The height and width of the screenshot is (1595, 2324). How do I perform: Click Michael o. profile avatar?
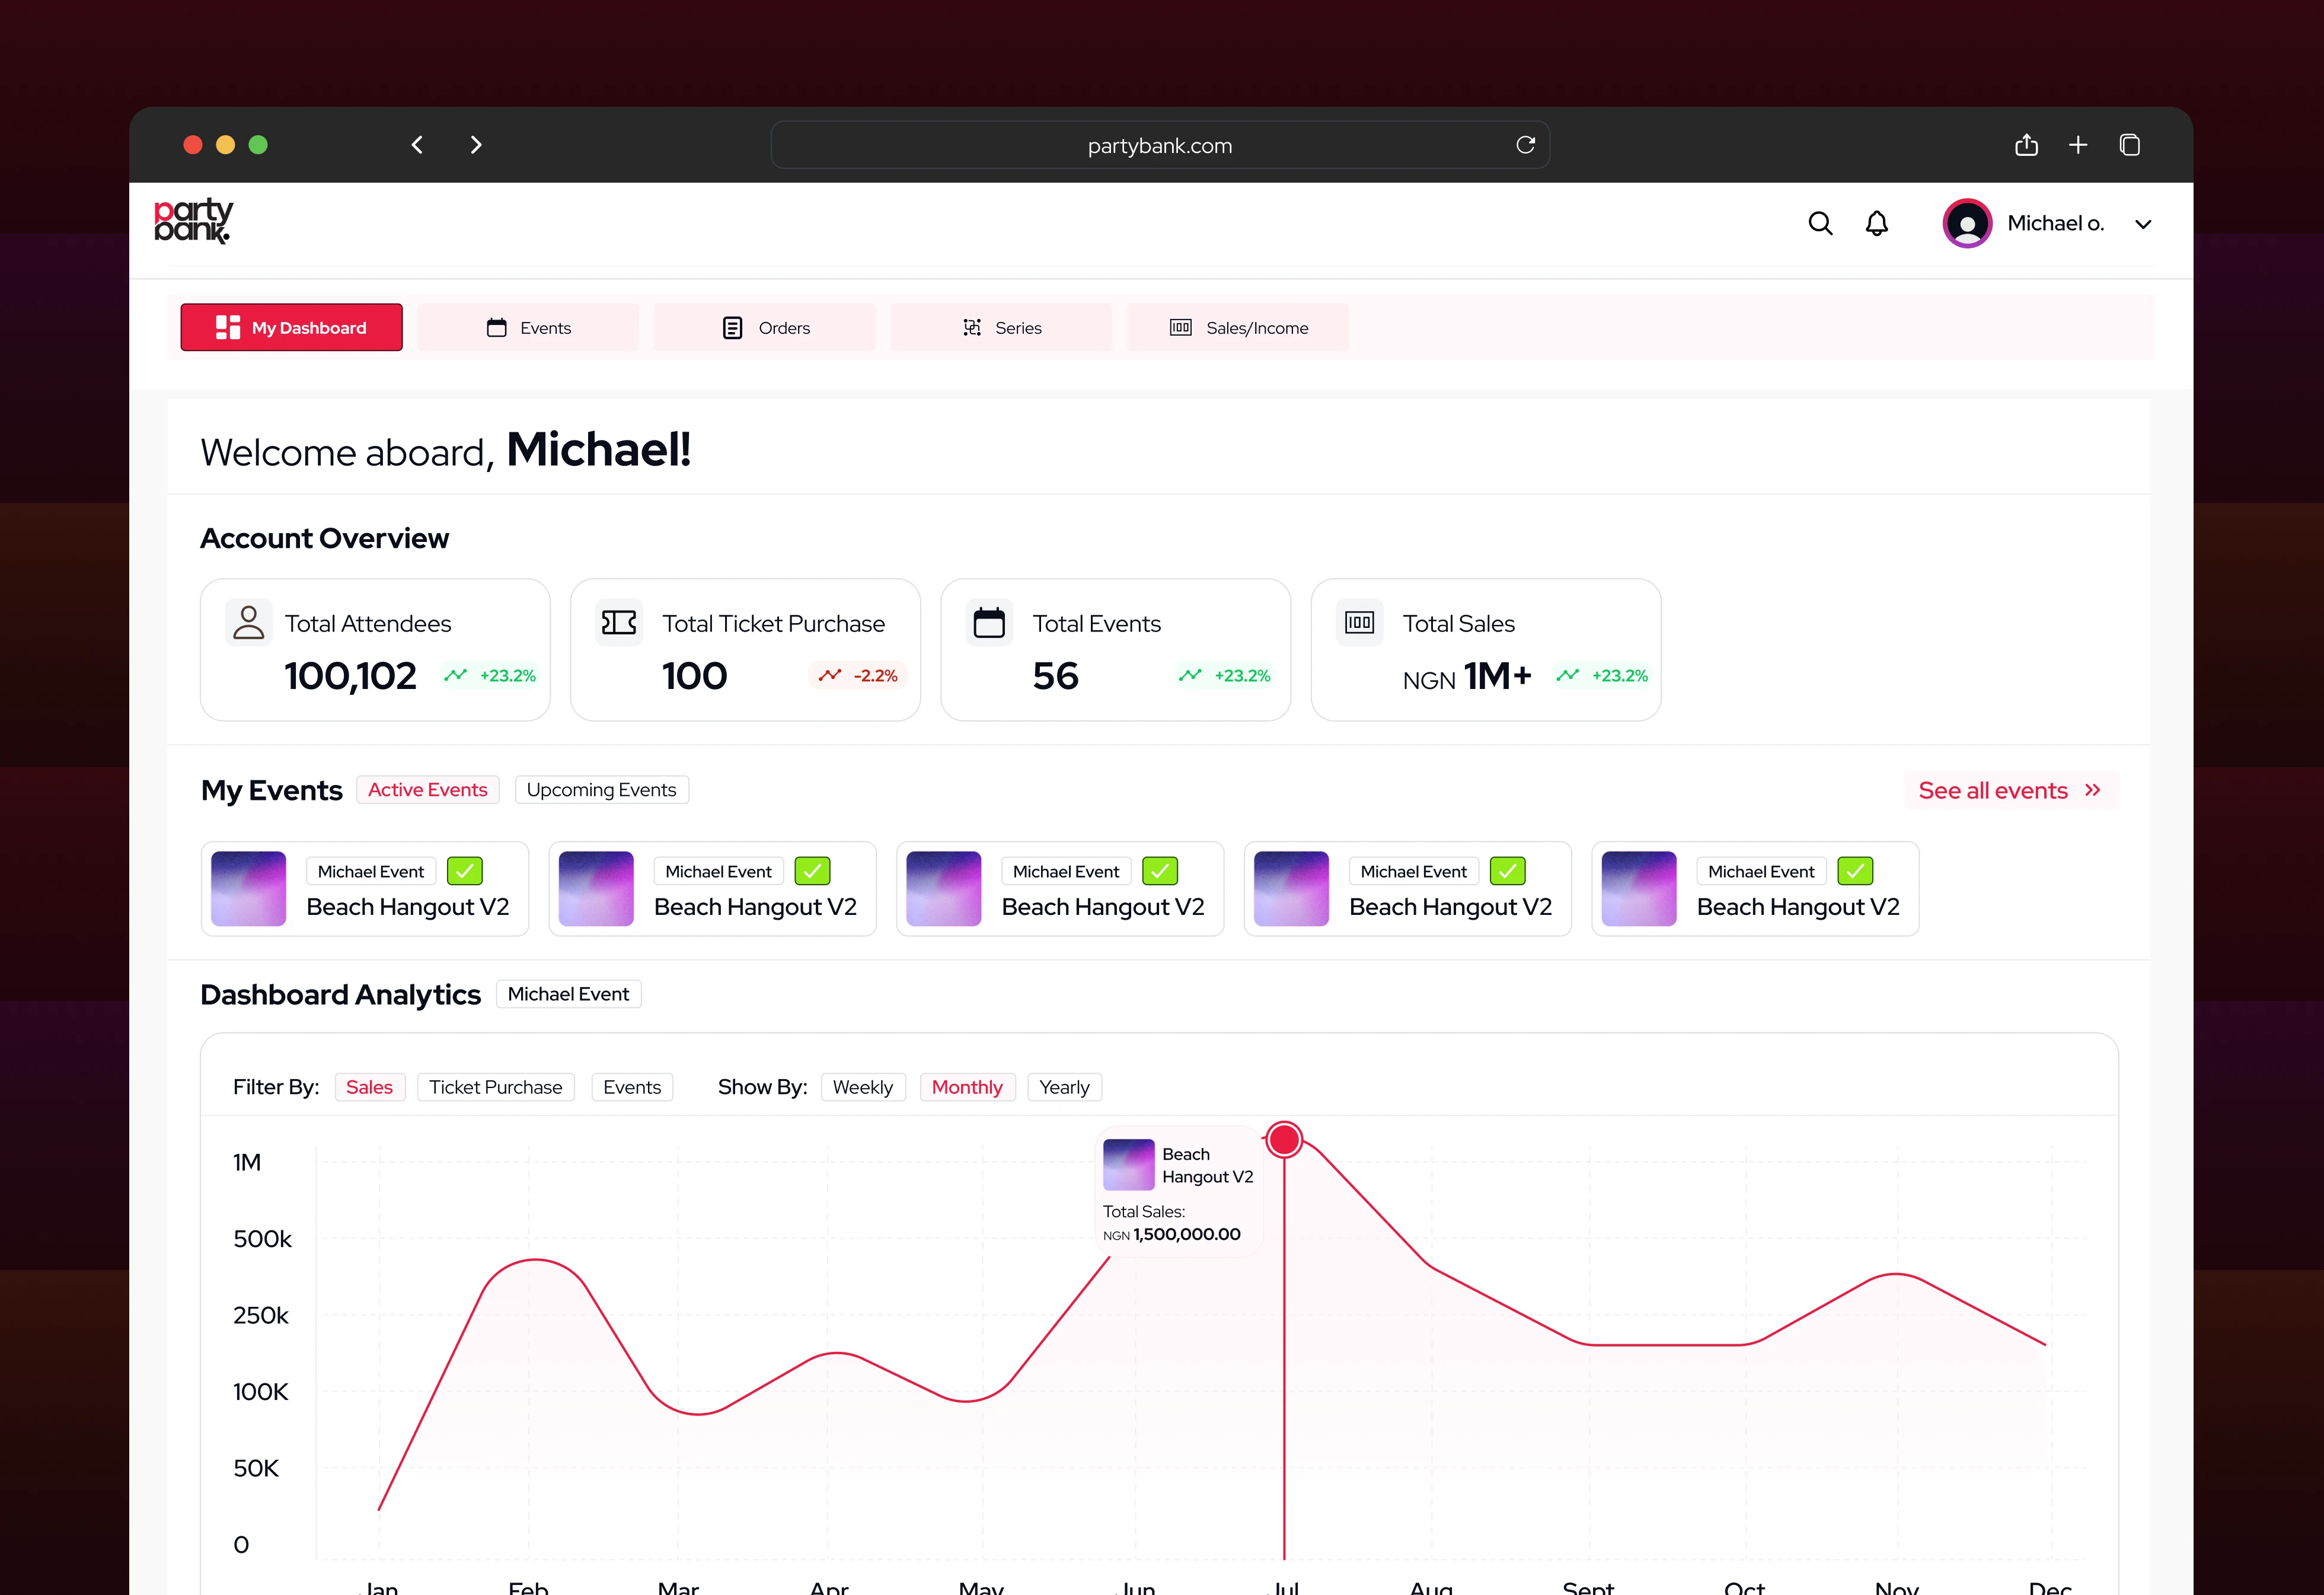click(1967, 223)
